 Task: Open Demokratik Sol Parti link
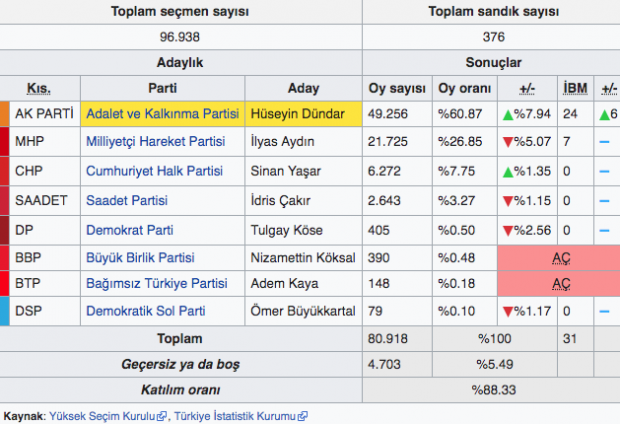click(147, 312)
